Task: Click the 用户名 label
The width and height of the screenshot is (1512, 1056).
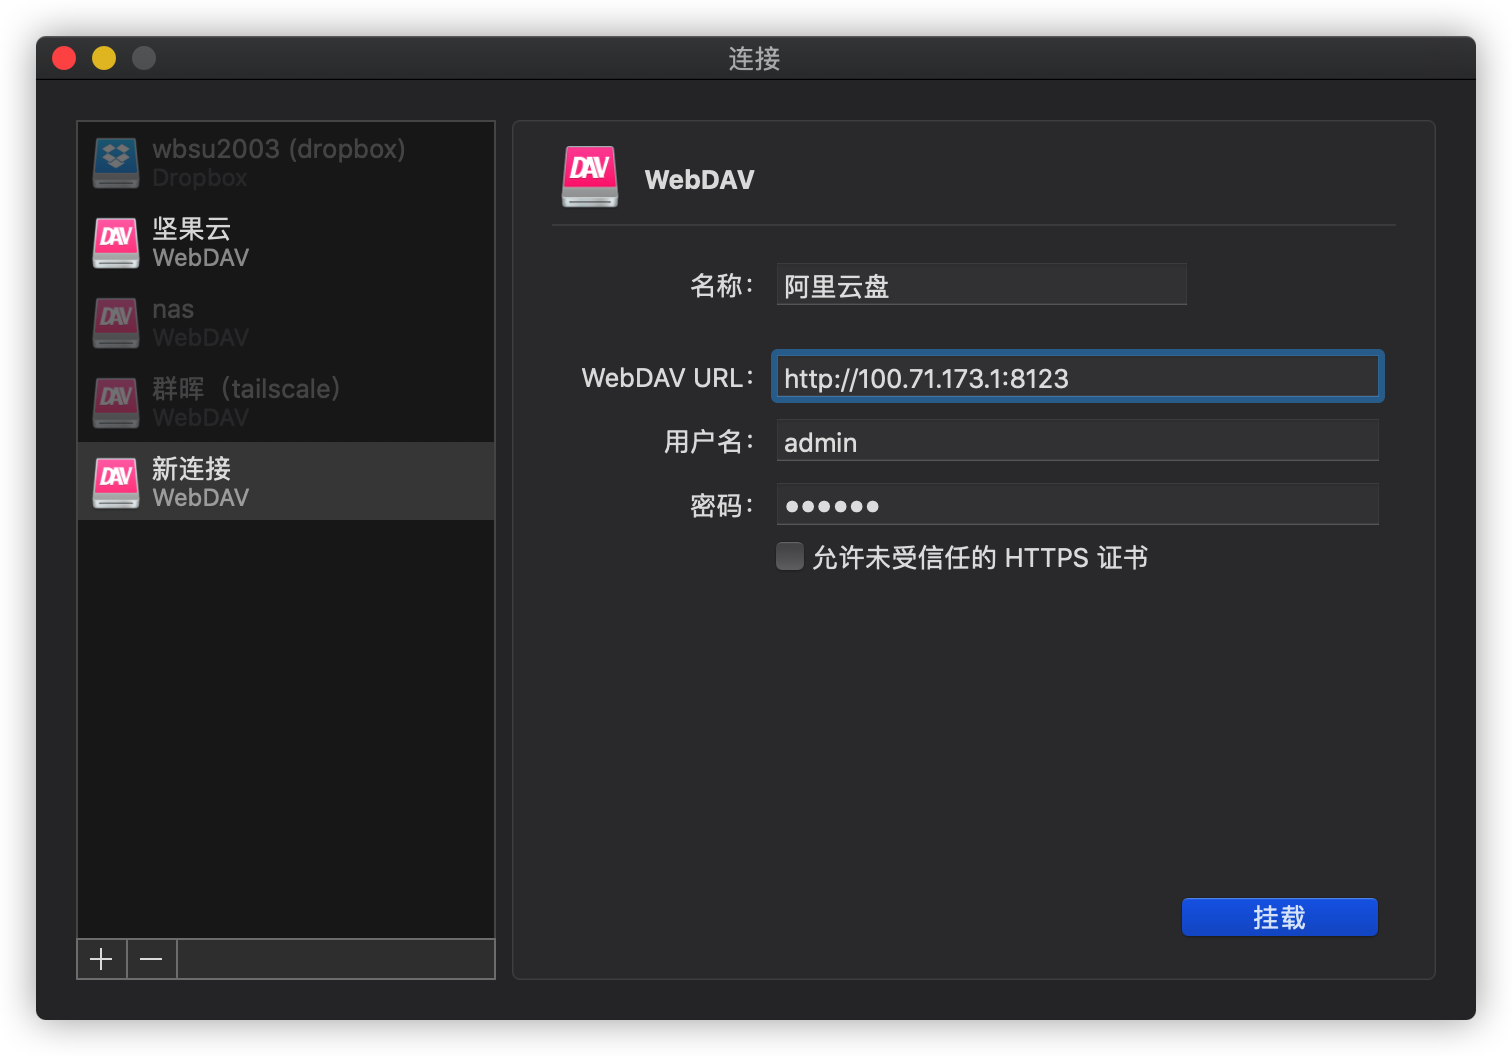Action: click(708, 442)
